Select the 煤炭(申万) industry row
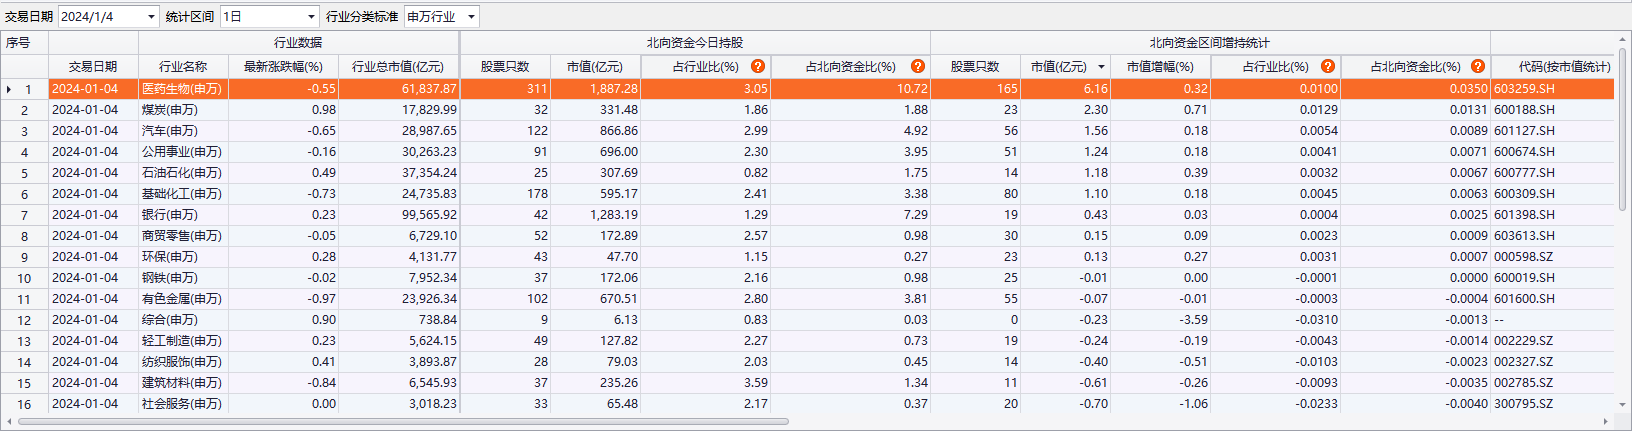1632x431 pixels. coord(183,110)
